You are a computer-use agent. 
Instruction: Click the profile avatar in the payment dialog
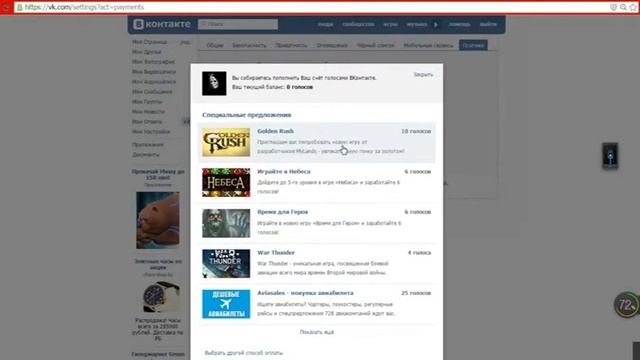[214, 83]
